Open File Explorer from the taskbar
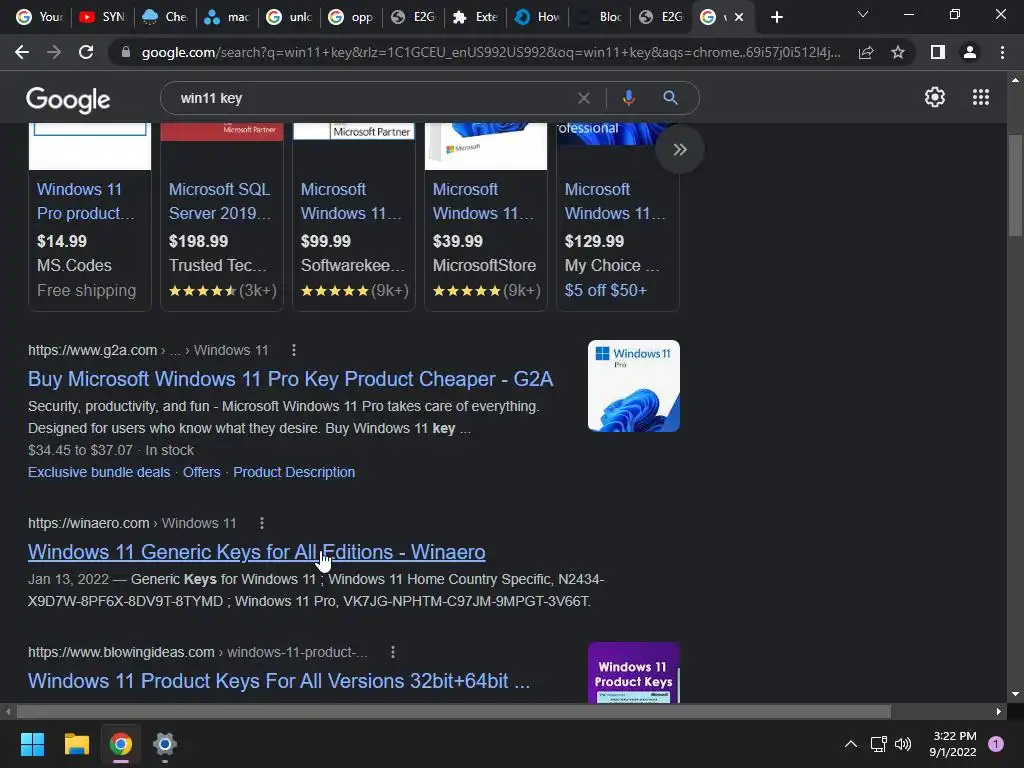1024x768 pixels. tap(76, 744)
